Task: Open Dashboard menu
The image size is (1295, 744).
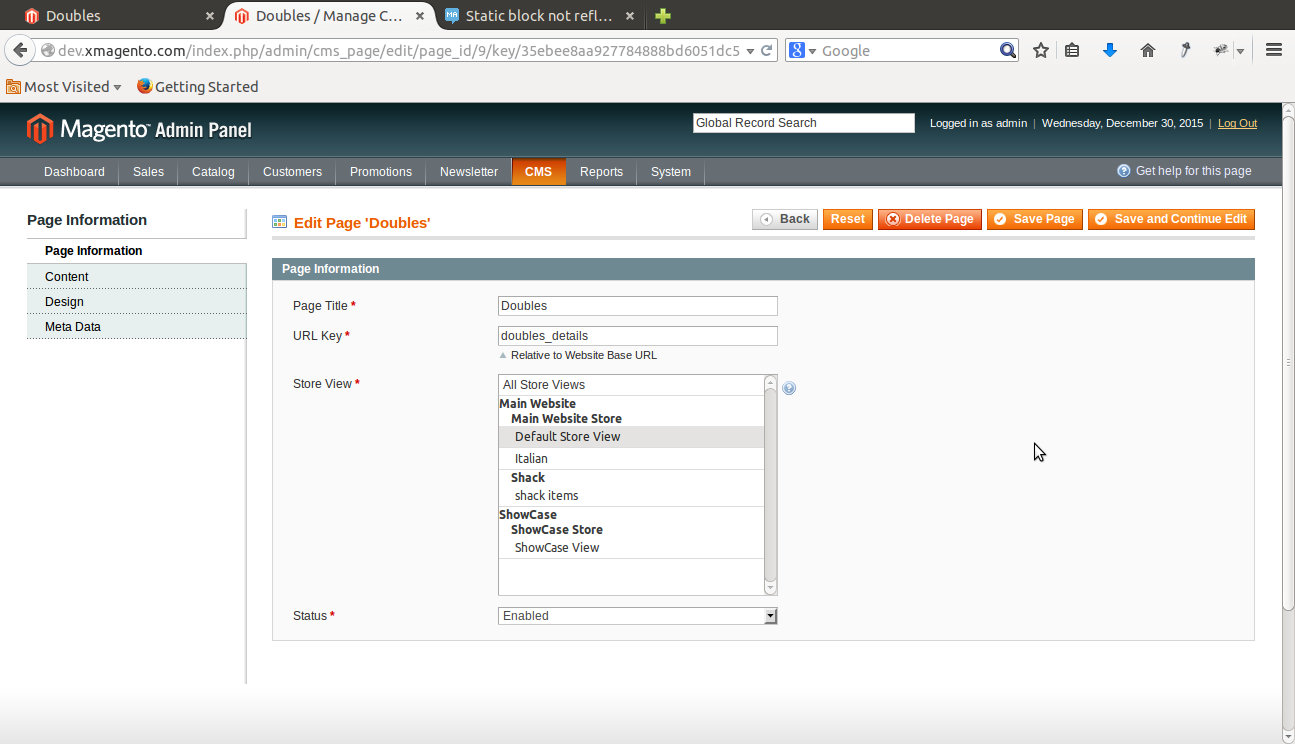Action: pos(74,172)
